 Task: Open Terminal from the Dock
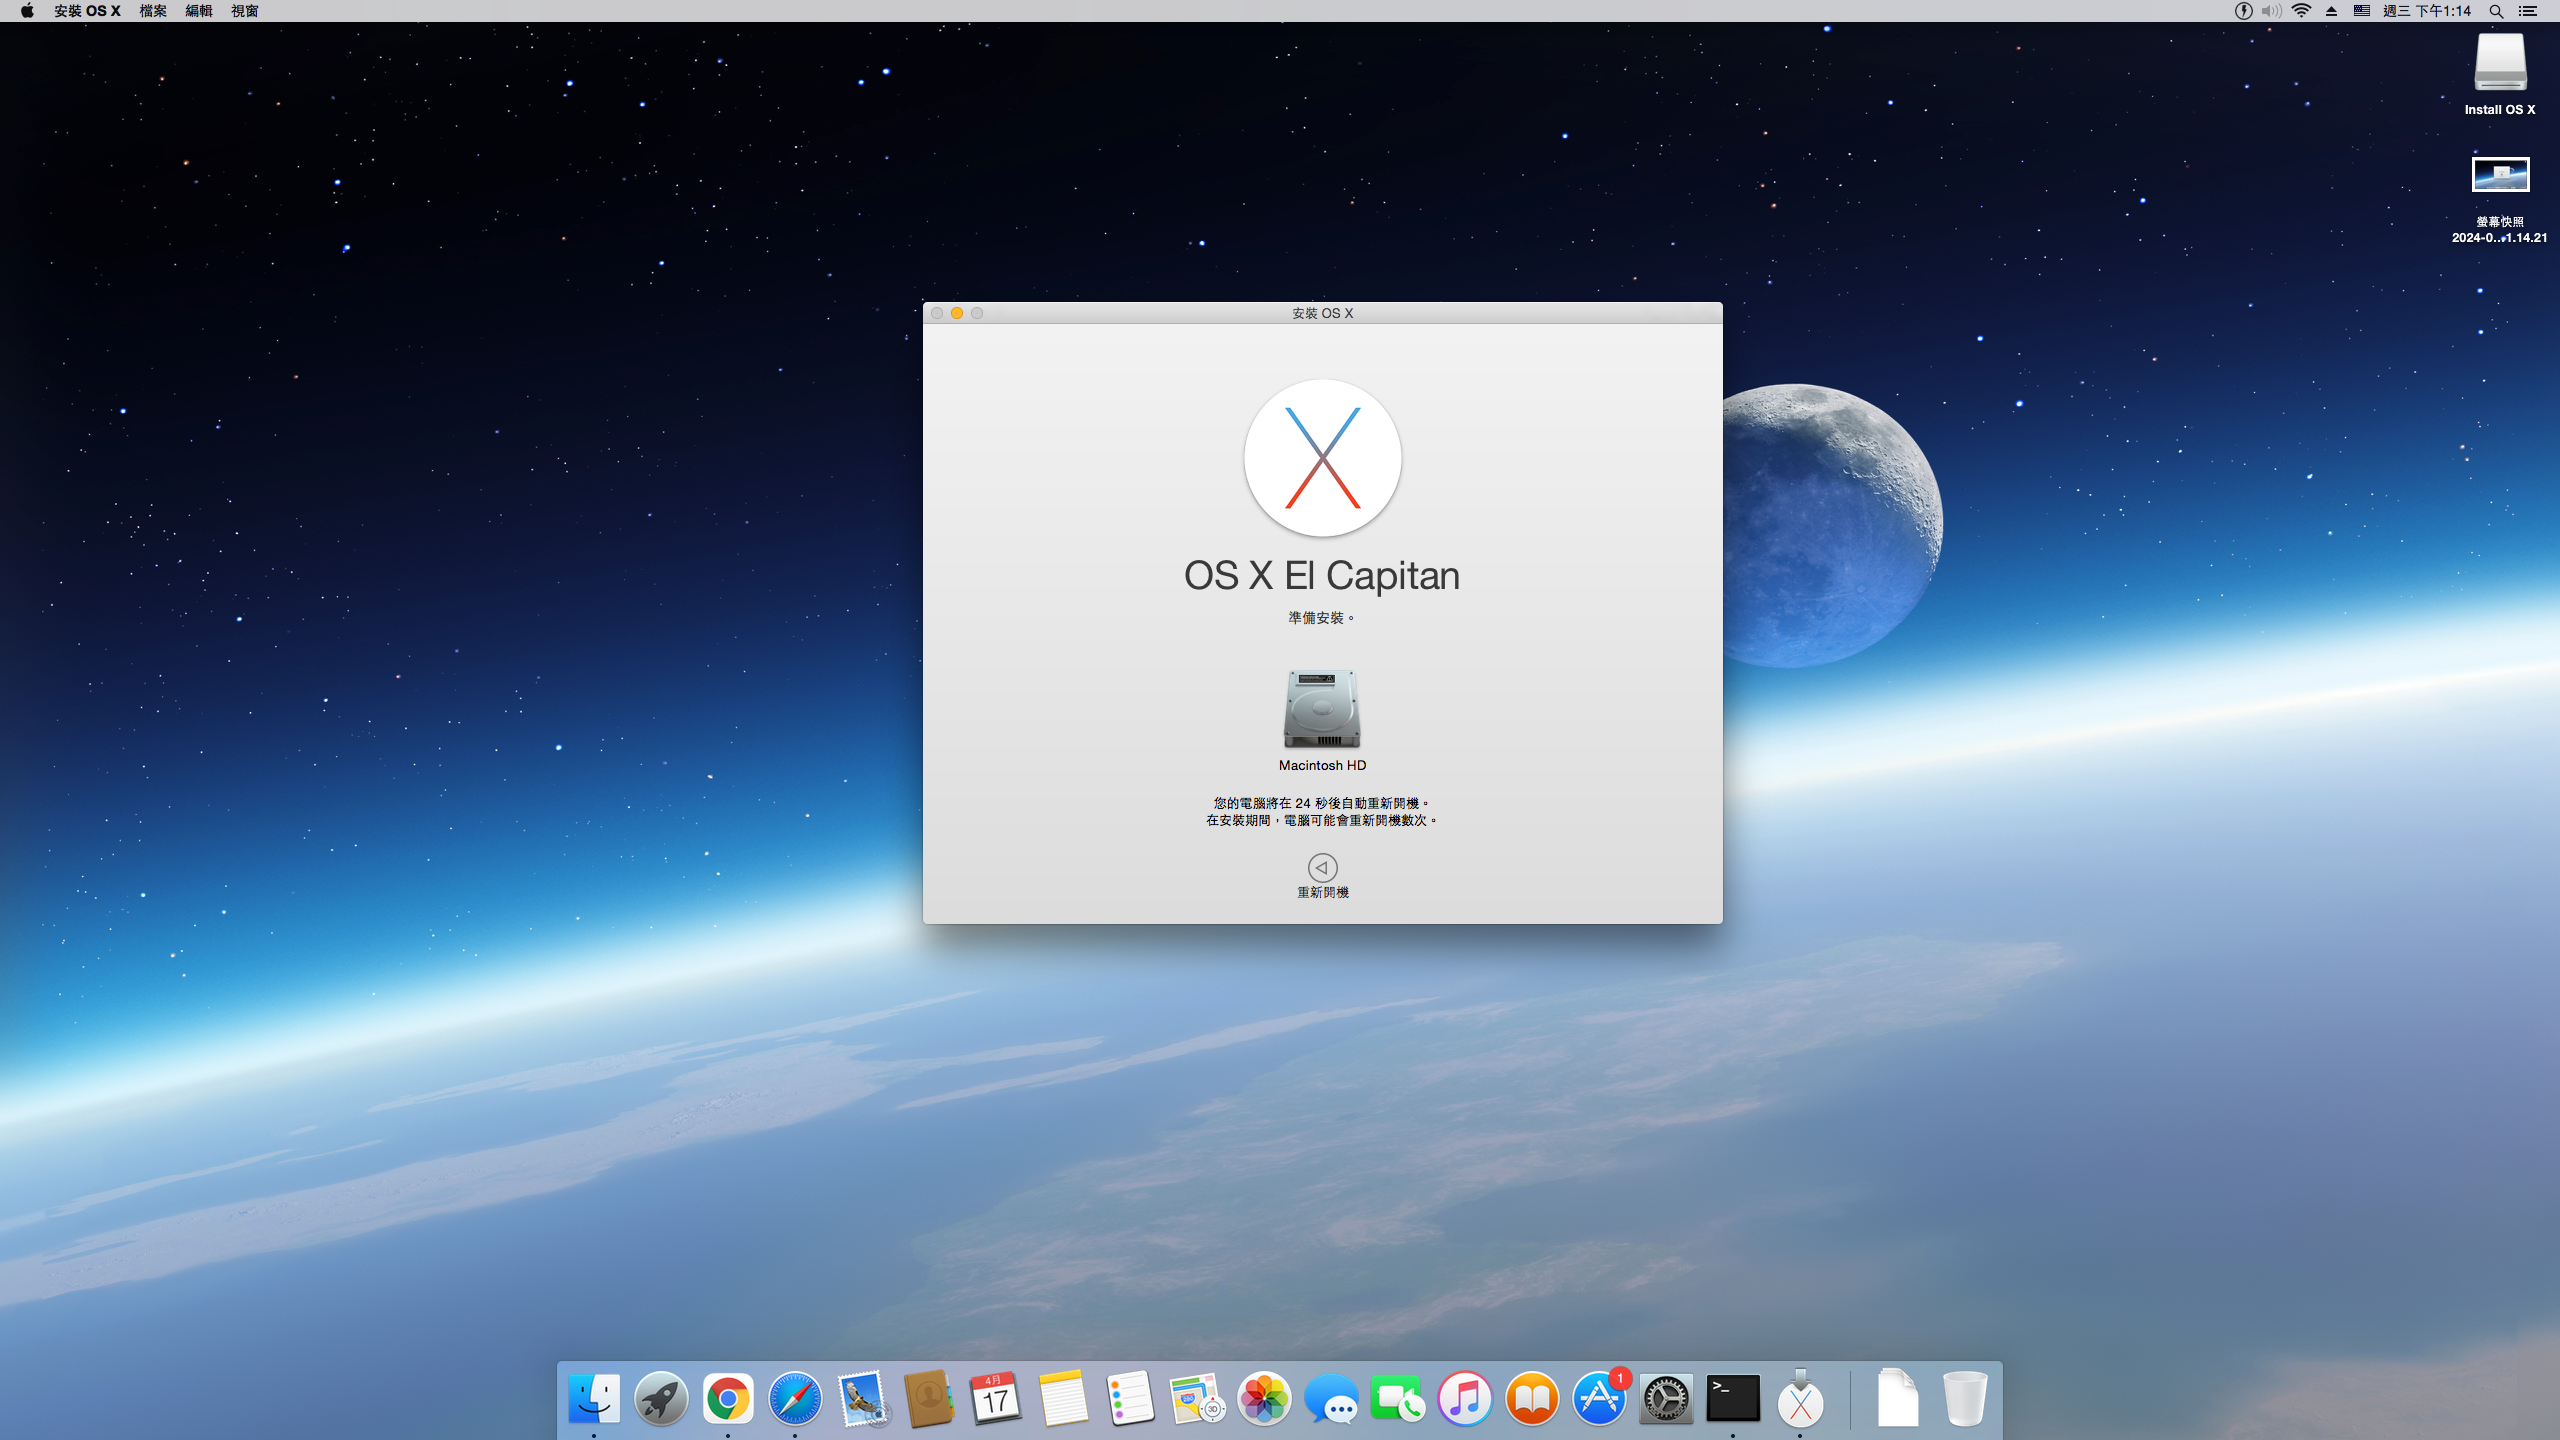point(1733,1398)
